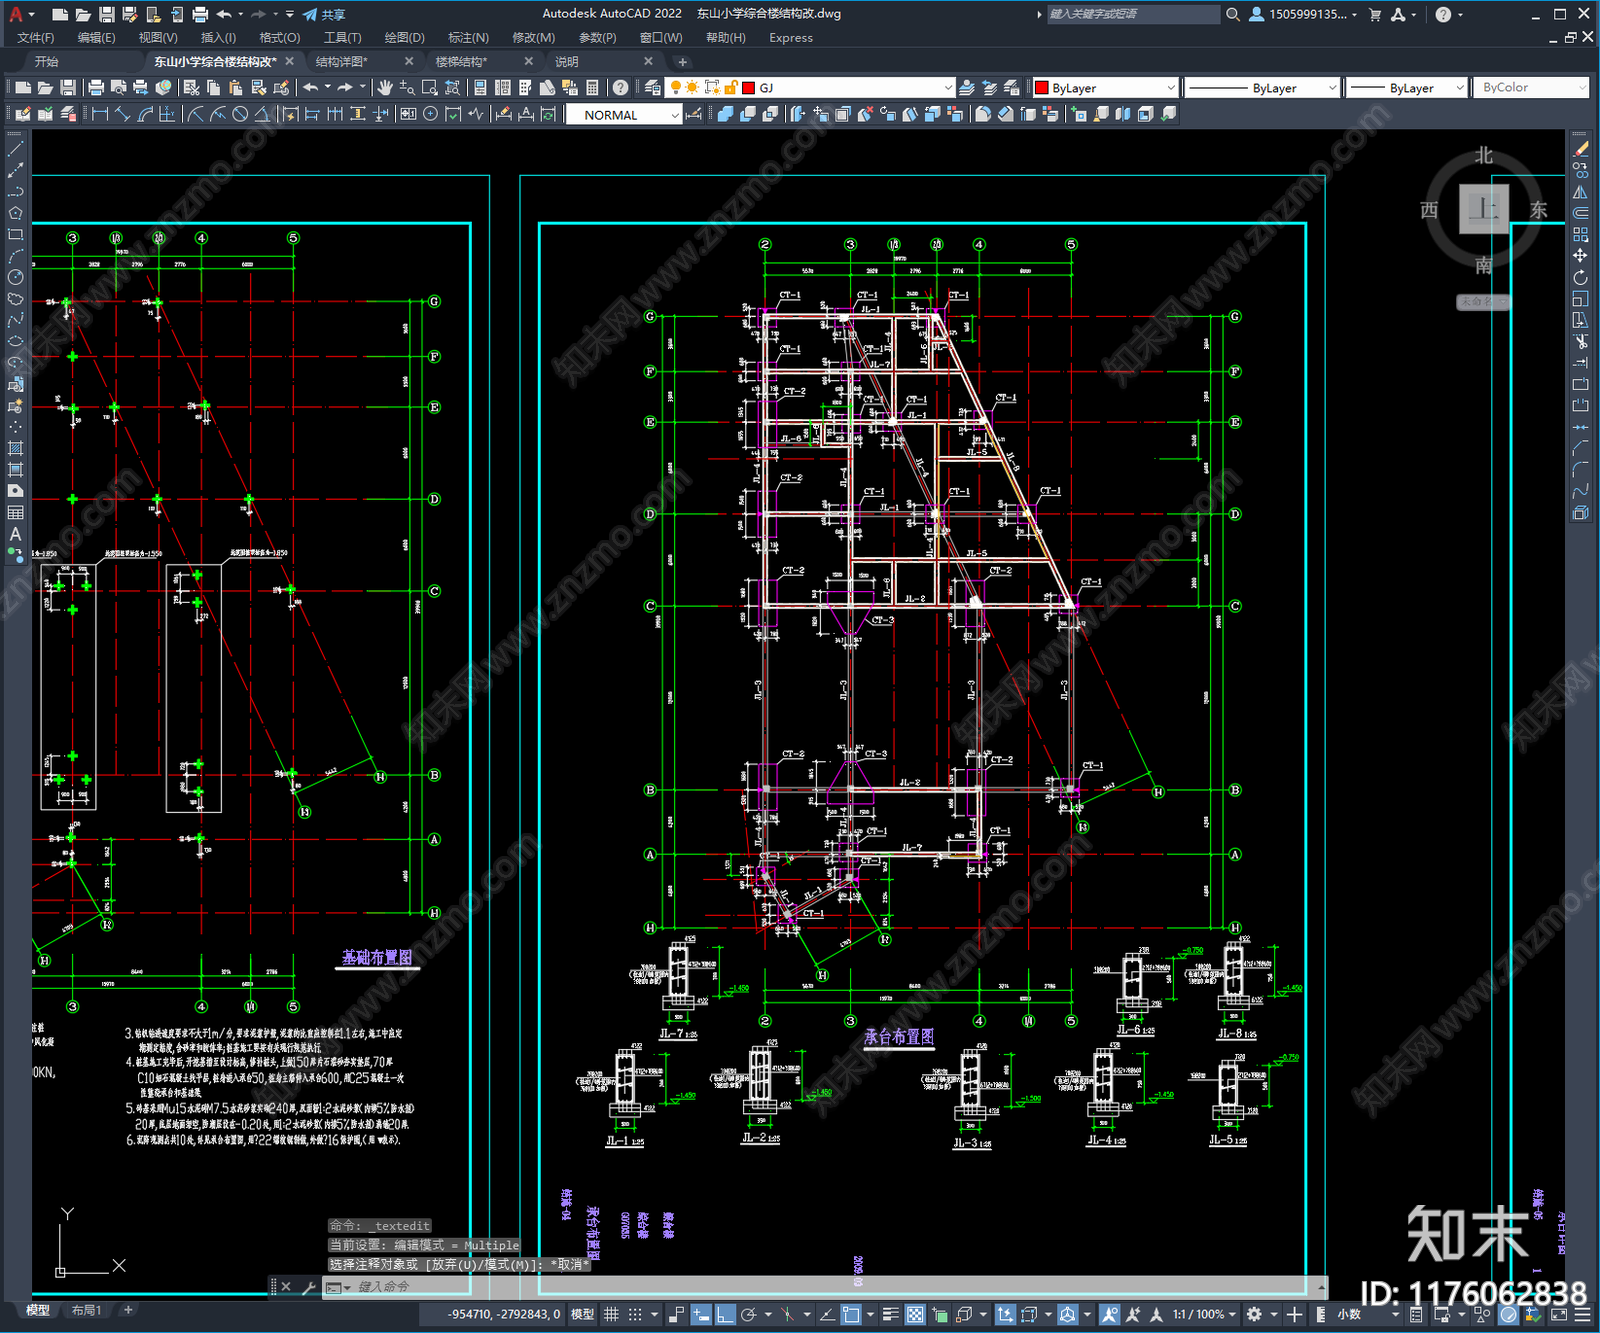Toggle Dynamic Input in the status bar
The image size is (1600, 1333).
coord(701,1314)
